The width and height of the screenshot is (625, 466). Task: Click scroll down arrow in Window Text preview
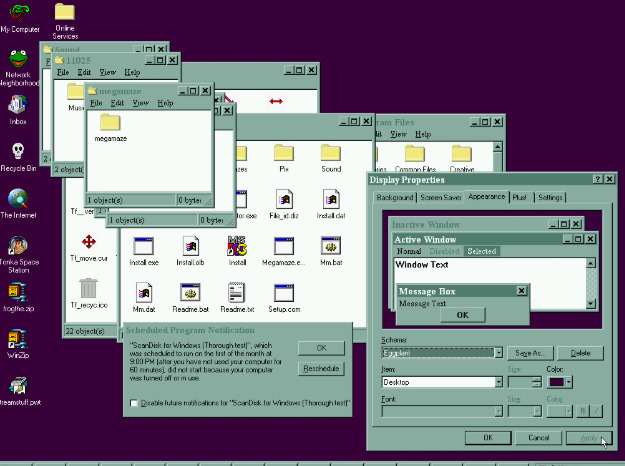click(591, 304)
